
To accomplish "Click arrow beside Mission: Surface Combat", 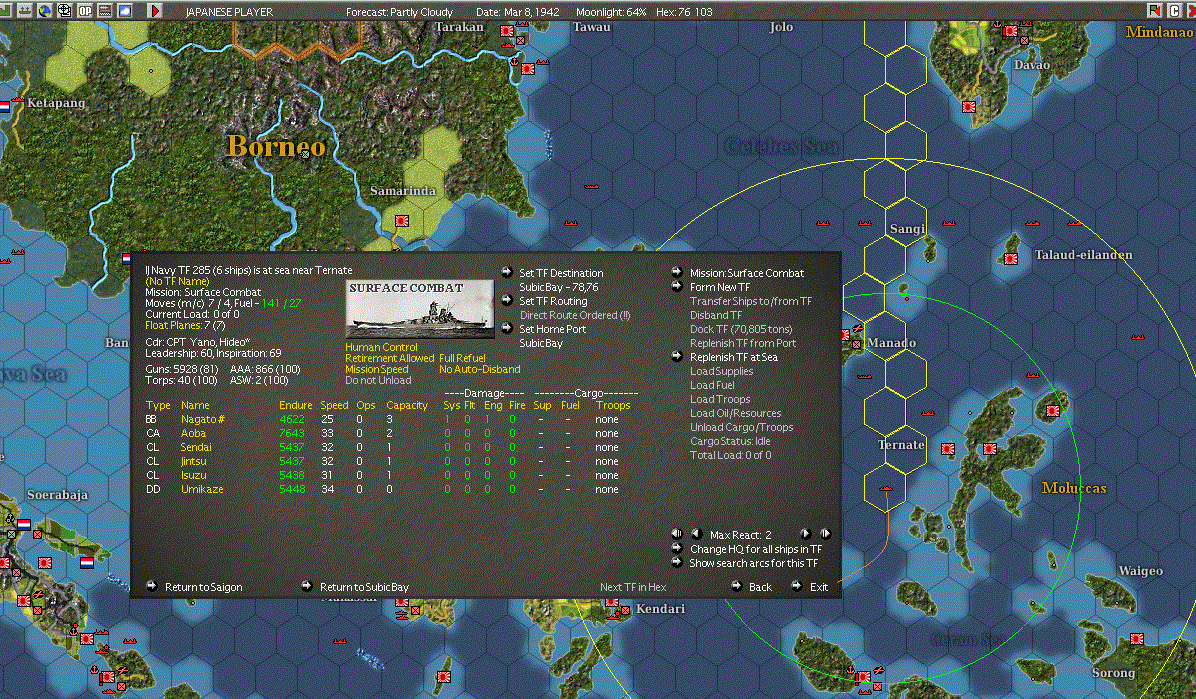I will click(677, 272).
